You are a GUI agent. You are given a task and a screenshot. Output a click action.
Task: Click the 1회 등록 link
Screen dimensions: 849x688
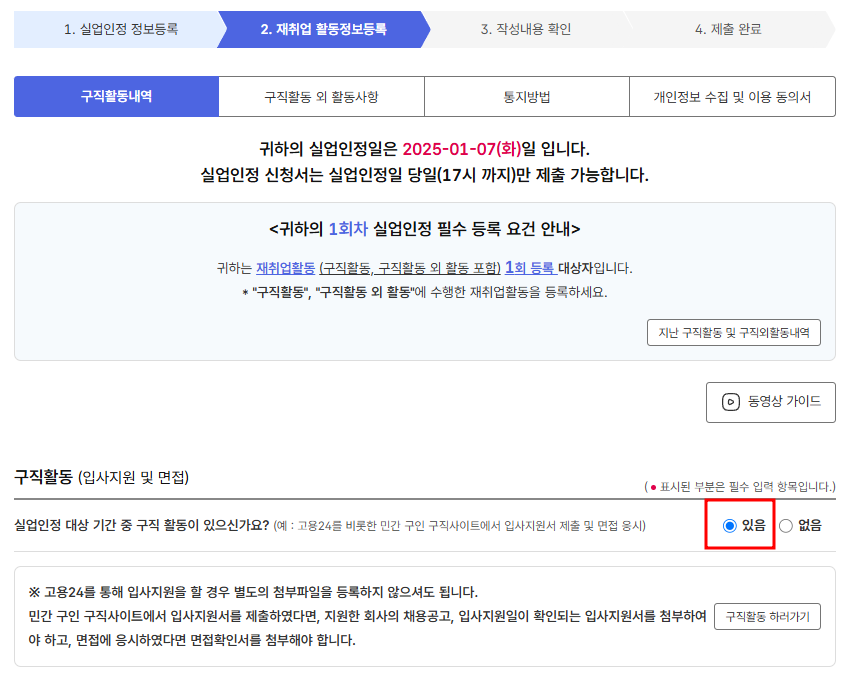click(x=530, y=267)
